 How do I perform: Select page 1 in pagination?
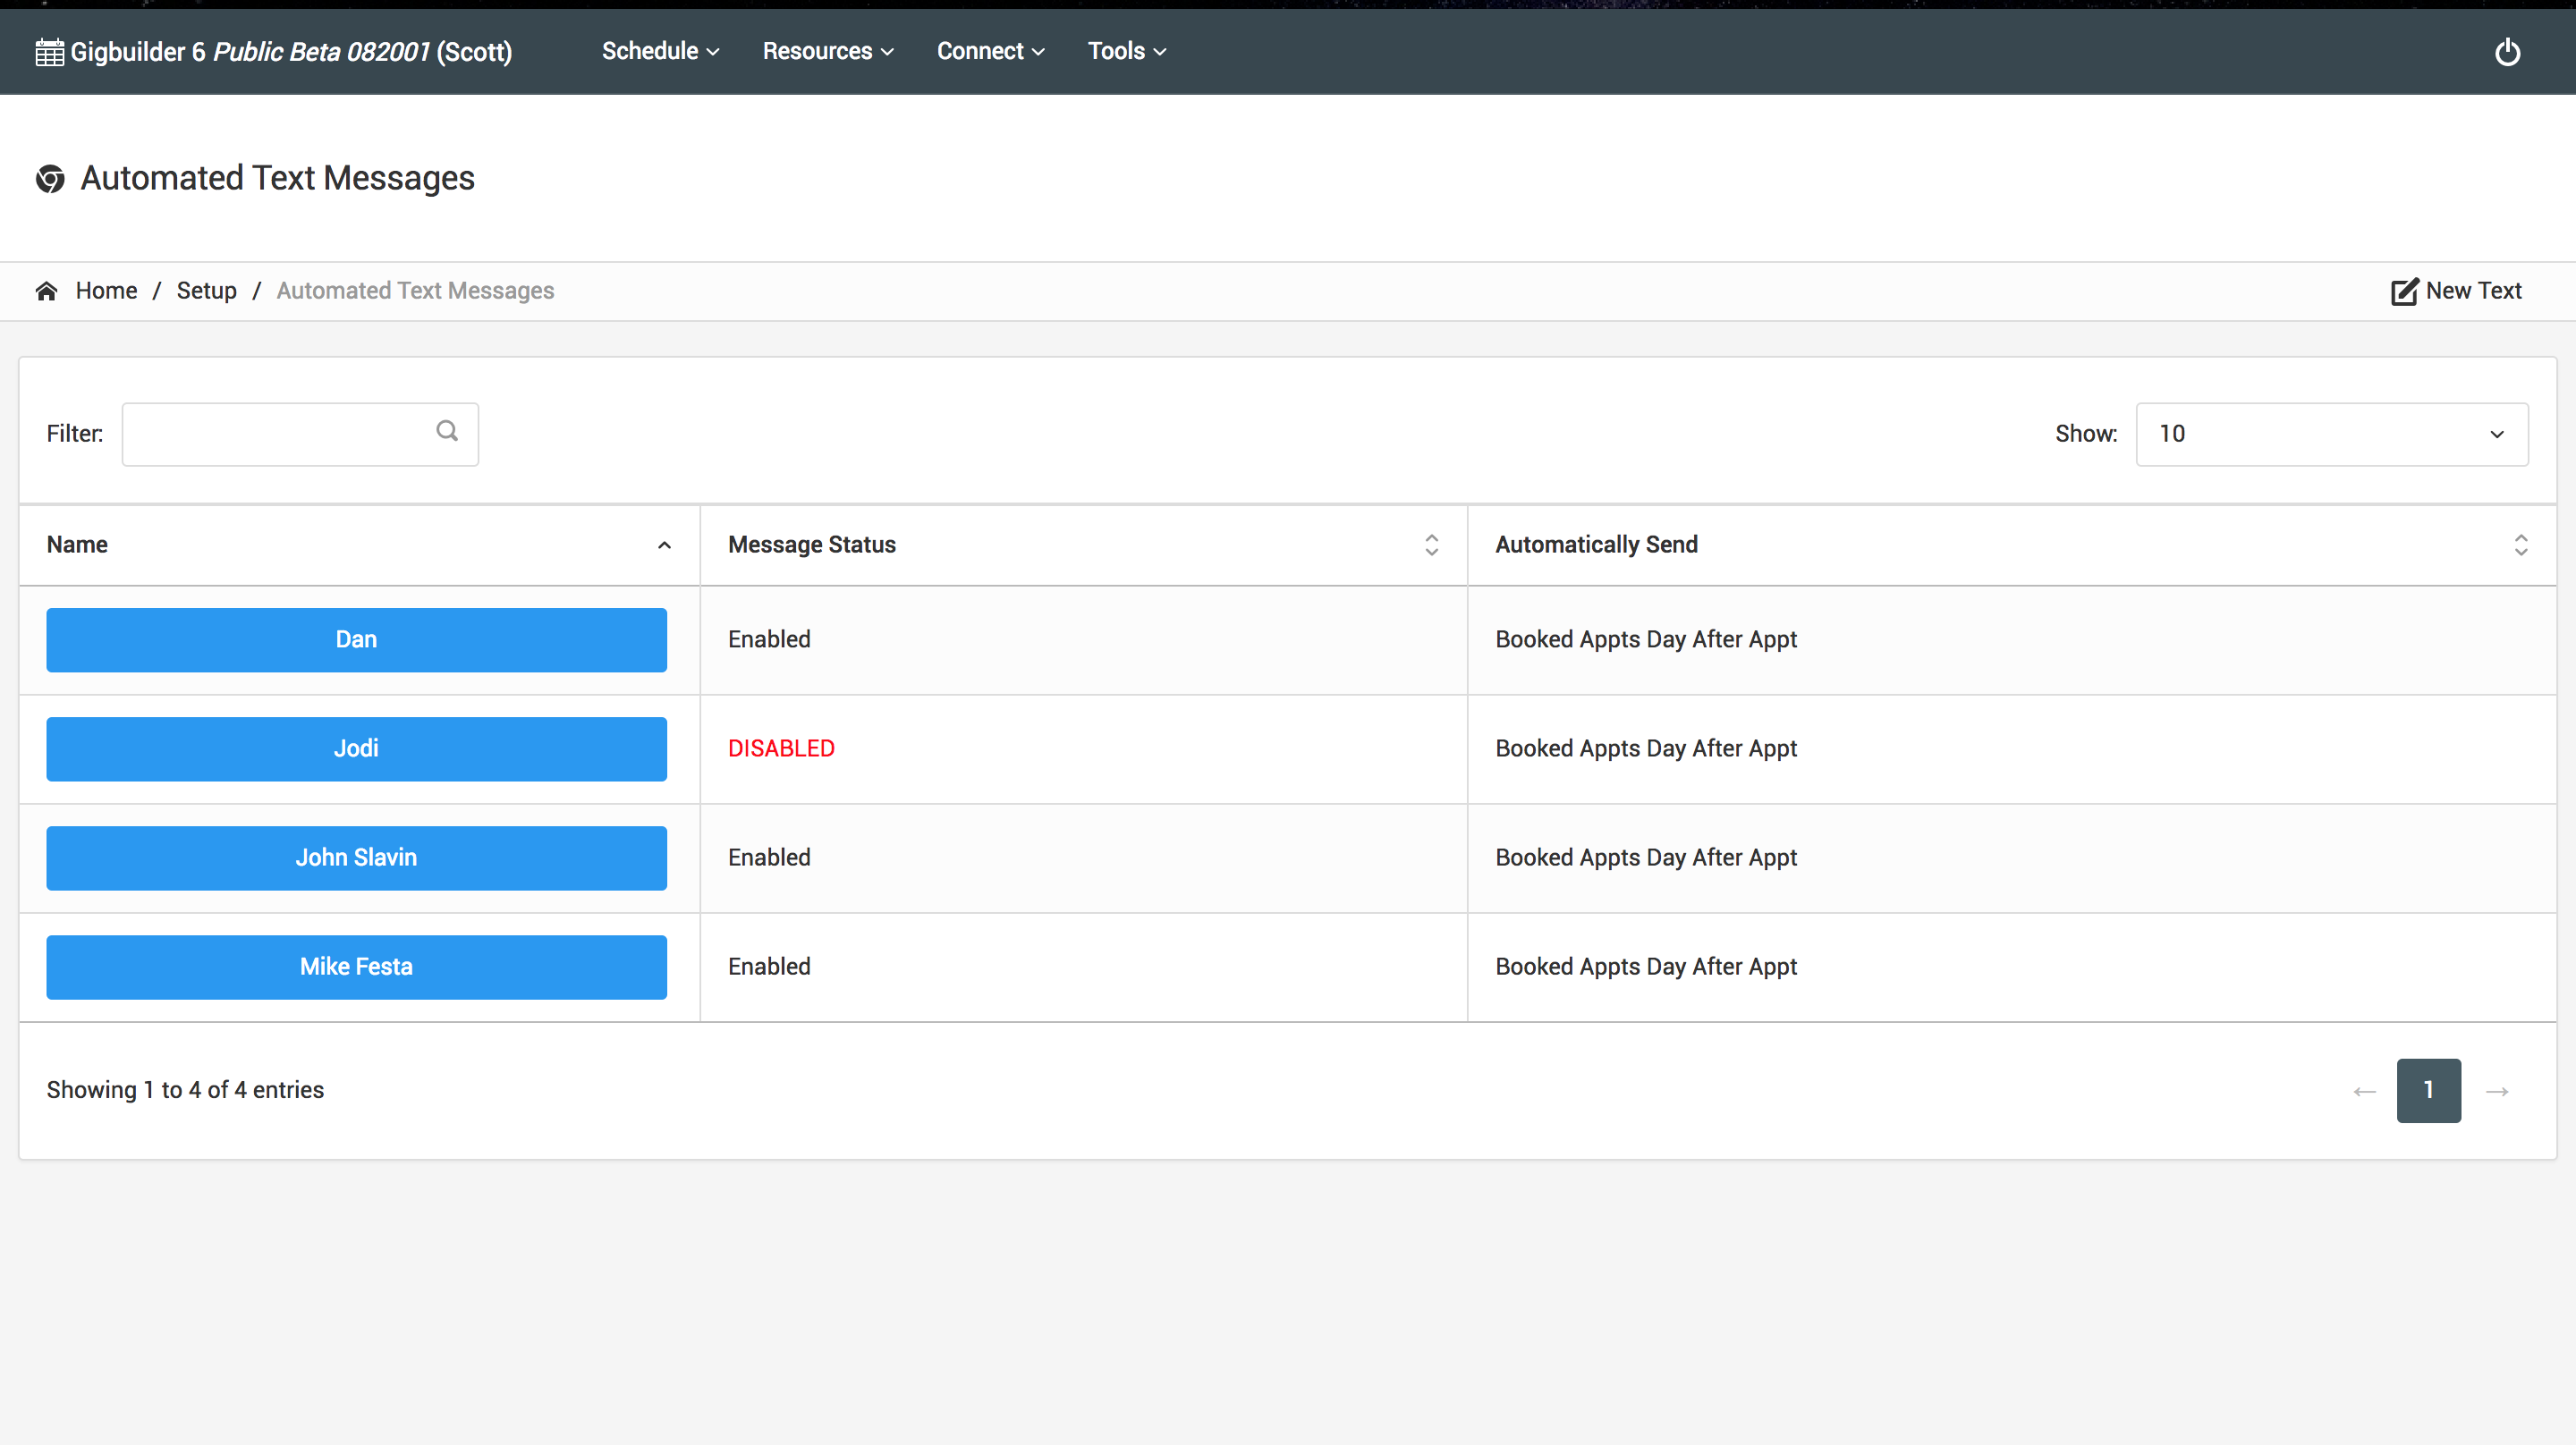pyautogui.click(x=2428, y=1091)
